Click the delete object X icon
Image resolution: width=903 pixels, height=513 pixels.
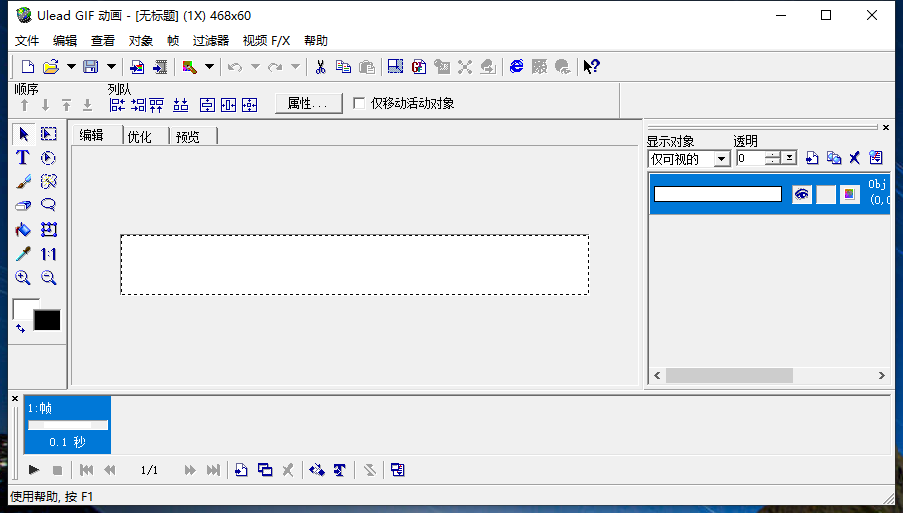point(855,158)
